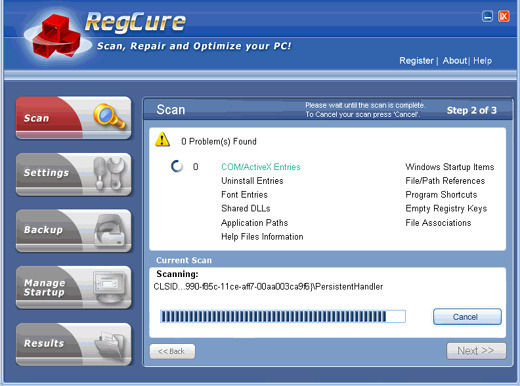
Task: Click the << Back button
Action: coord(172,351)
